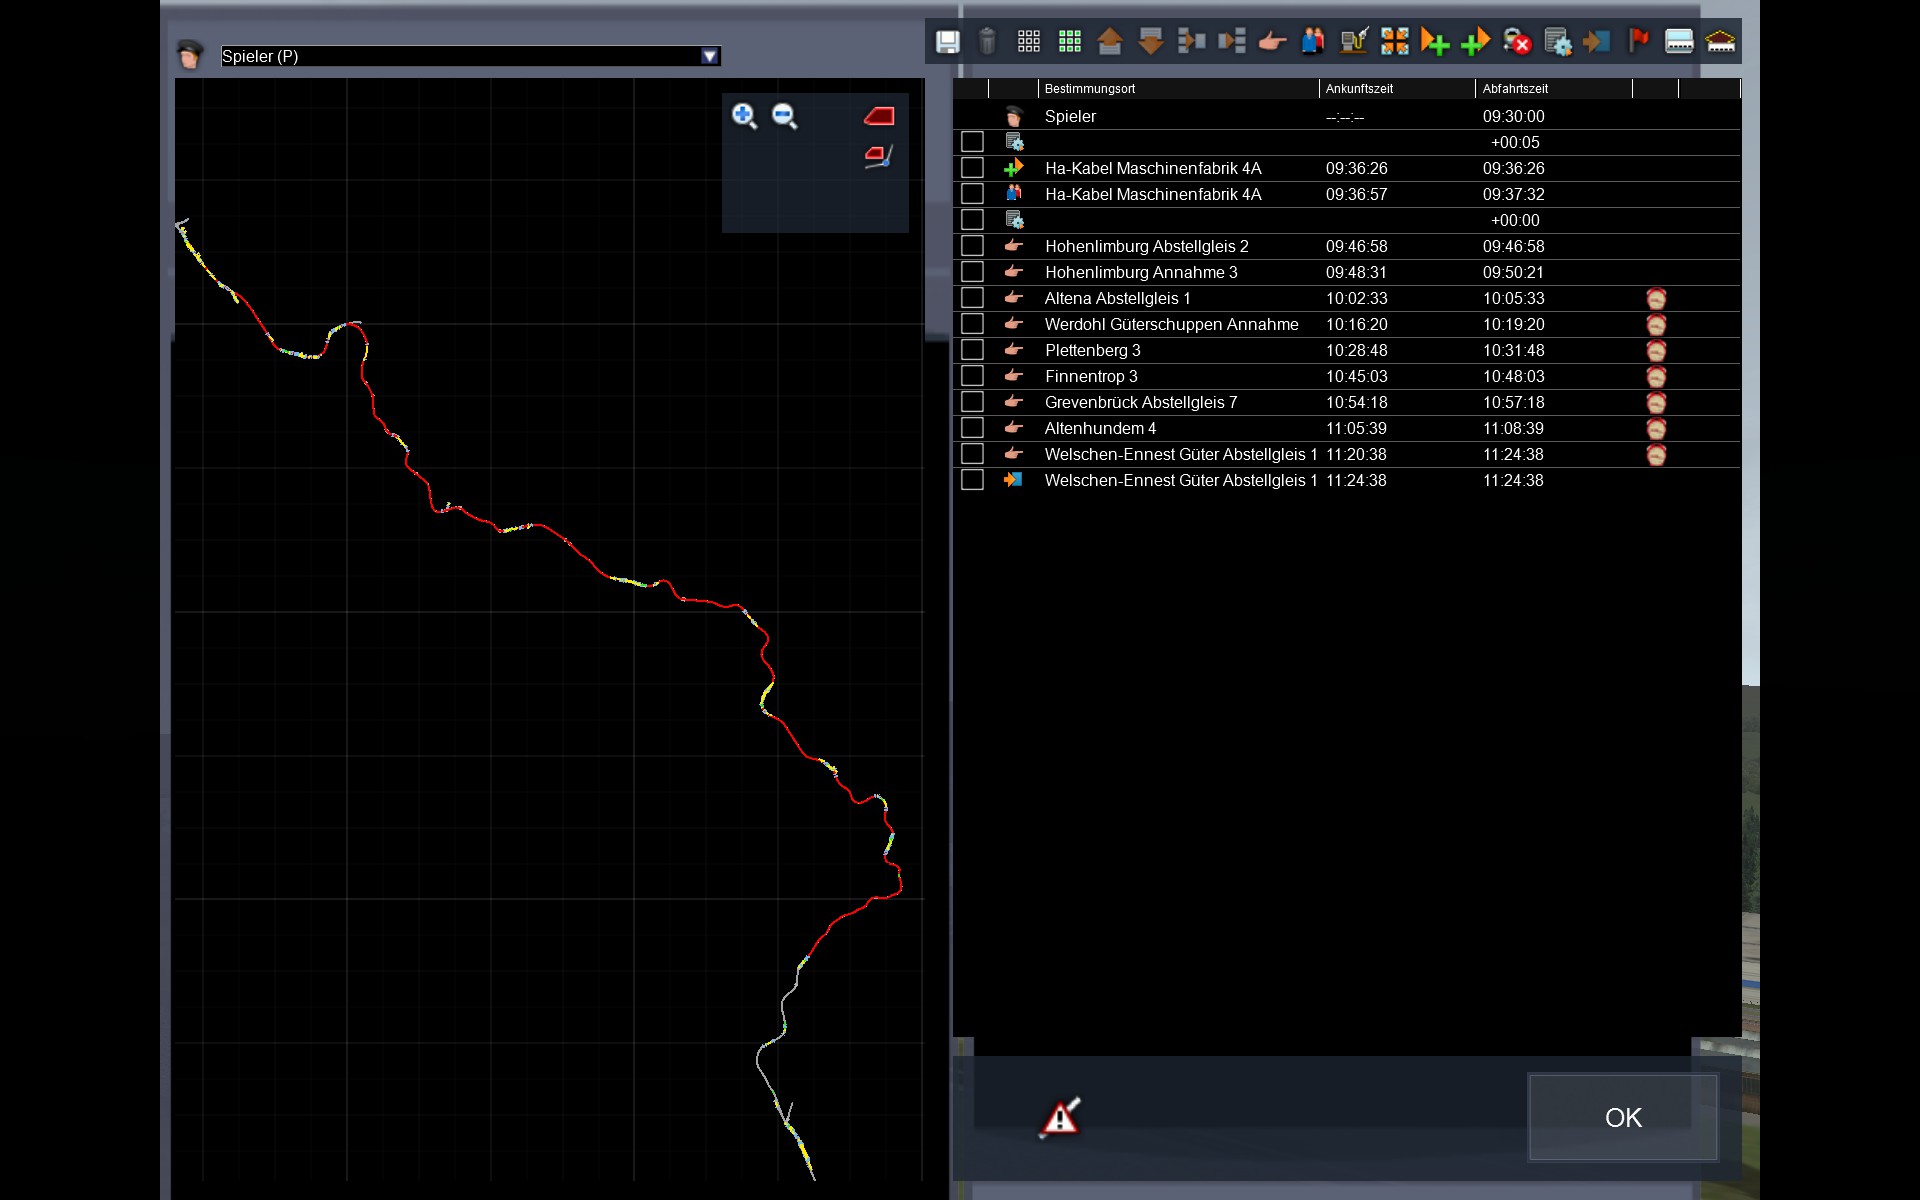
Task: Click the trash delete icon
Action: pyautogui.click(x=987, y=42)
